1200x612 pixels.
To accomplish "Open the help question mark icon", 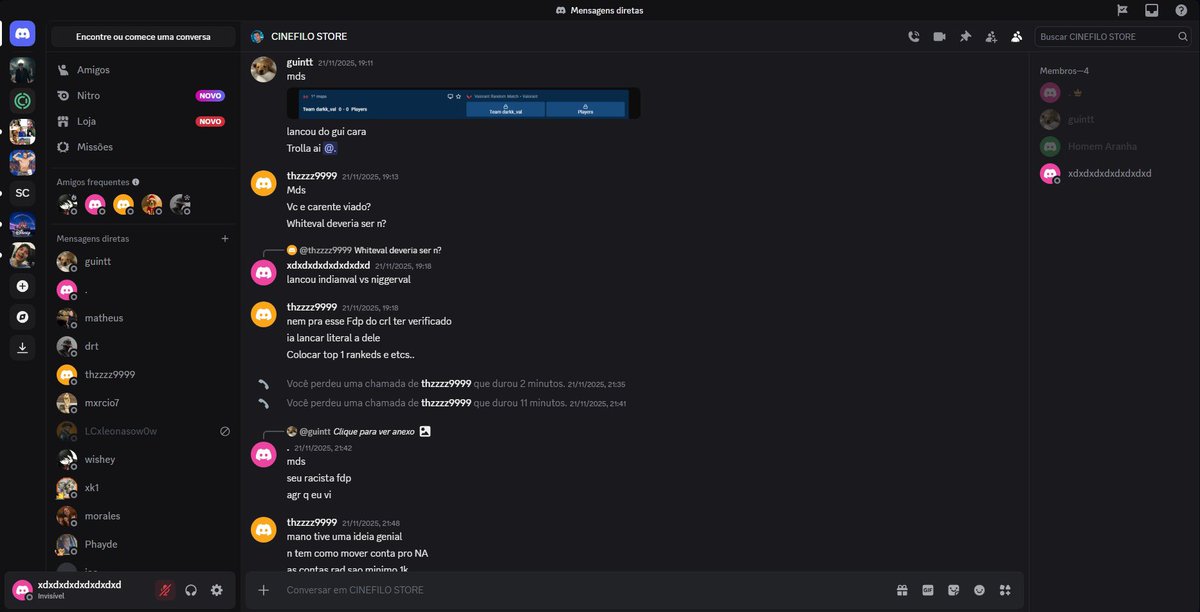I will pos(1180,10).
